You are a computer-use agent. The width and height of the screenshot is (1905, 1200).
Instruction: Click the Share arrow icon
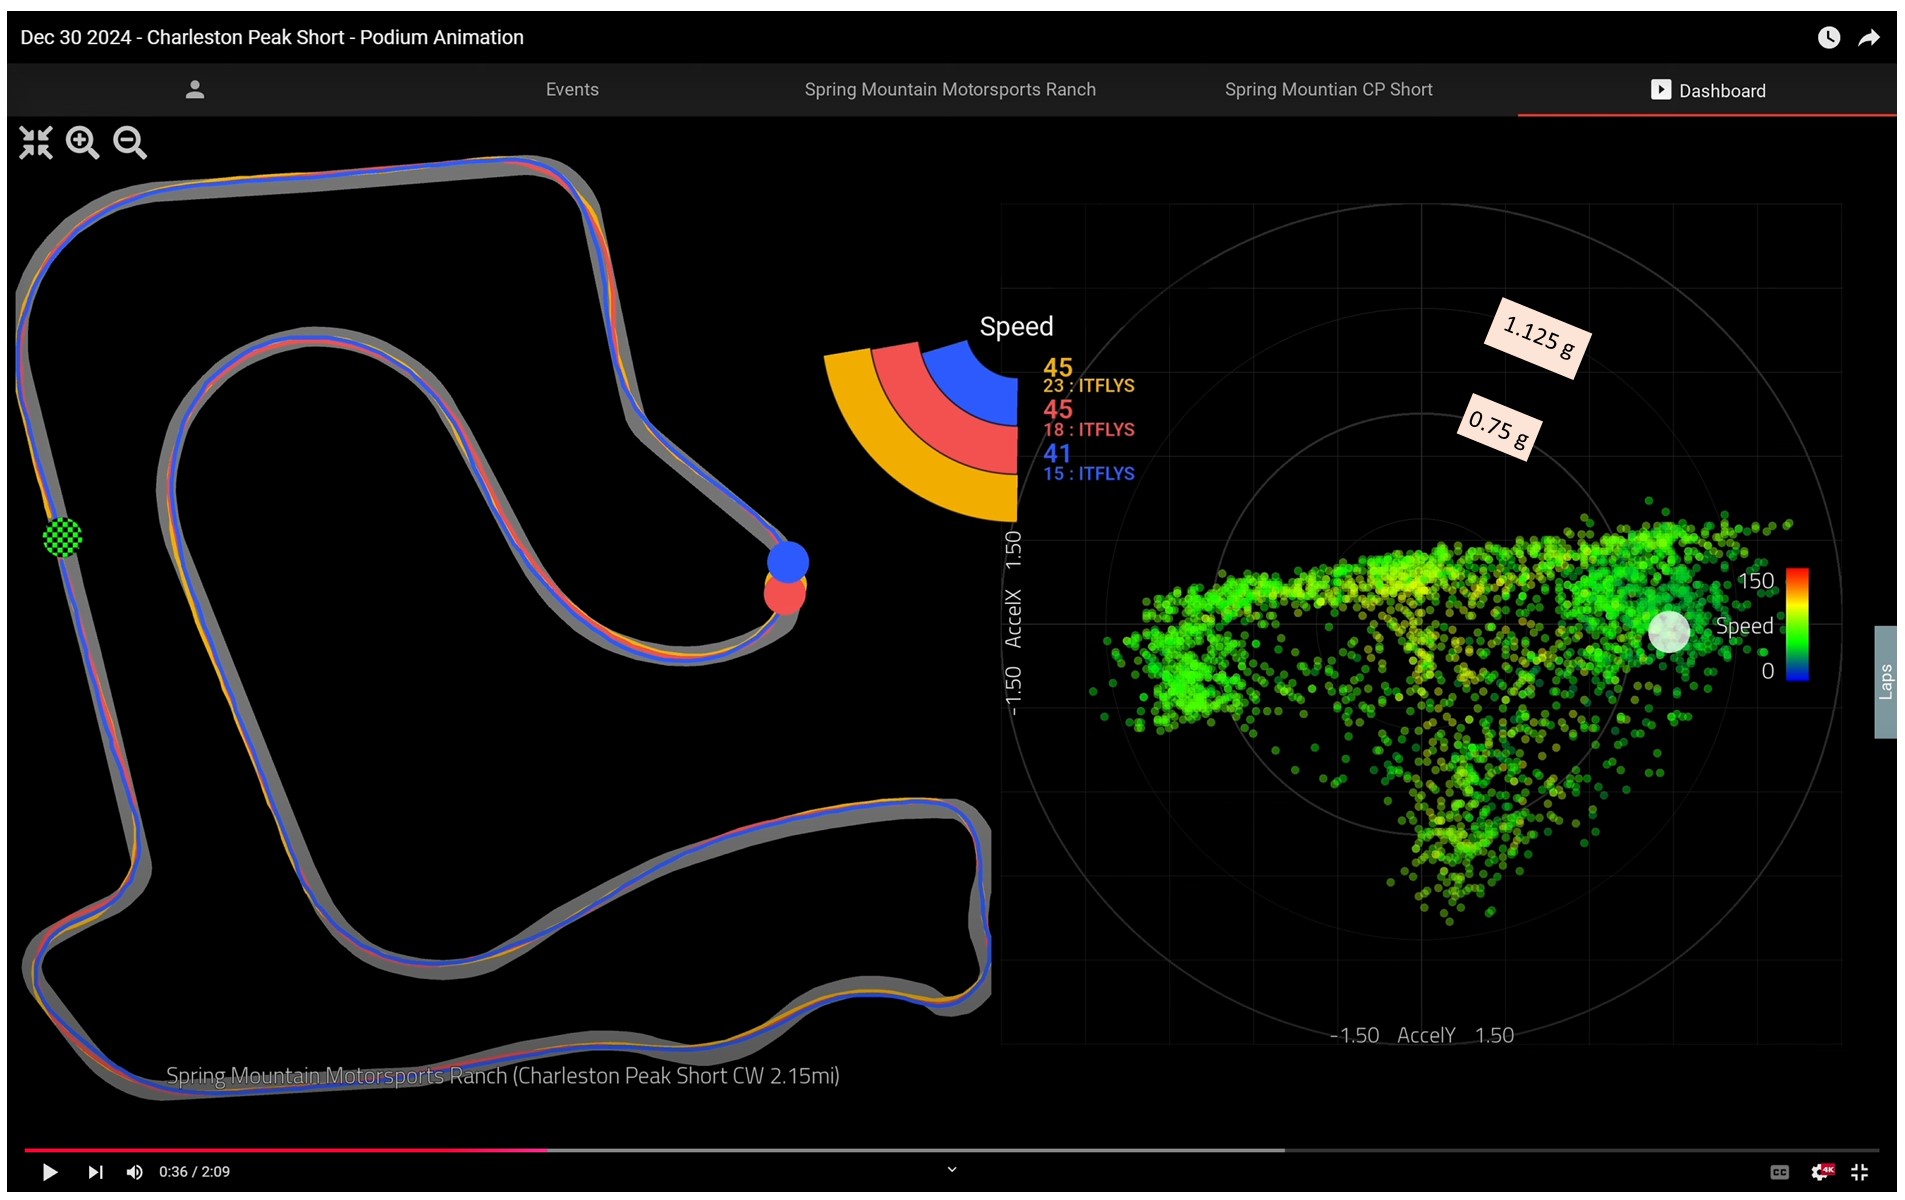(1869, 38)
